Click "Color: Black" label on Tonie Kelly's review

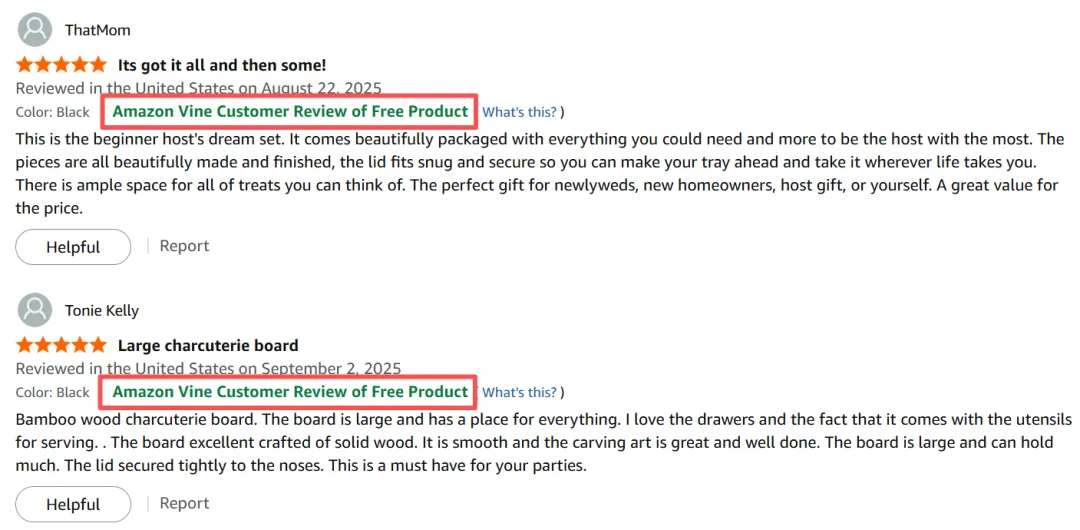pyautogui.click(x=53, y=392)
